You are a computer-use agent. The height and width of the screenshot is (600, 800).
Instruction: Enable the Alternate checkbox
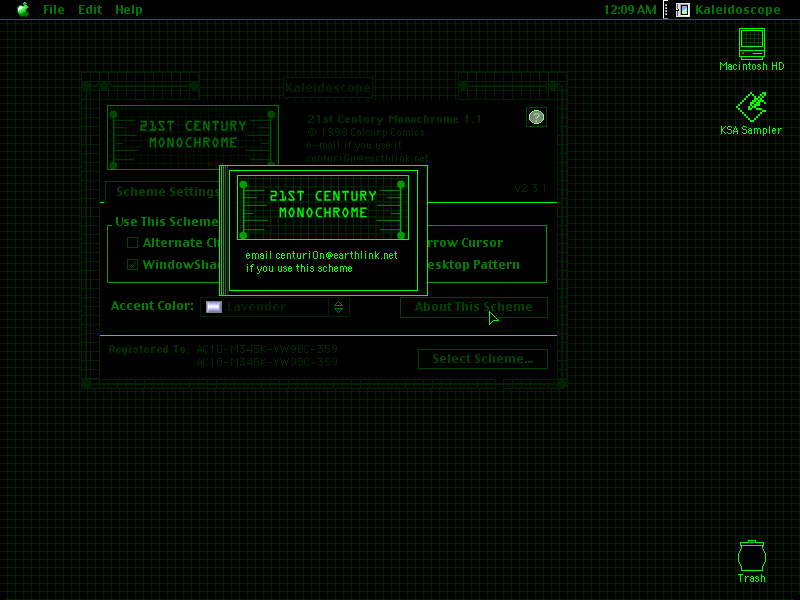coord(133,242)
